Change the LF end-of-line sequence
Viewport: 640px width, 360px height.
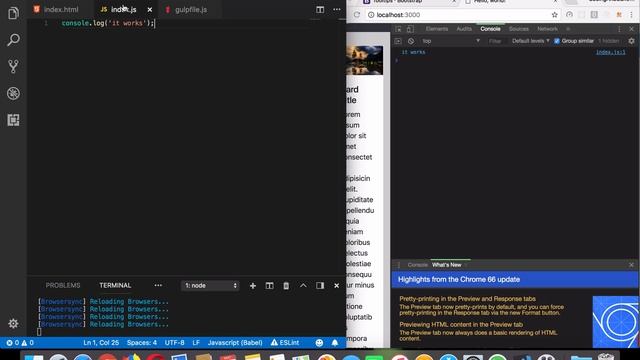(x=196, y=343)
